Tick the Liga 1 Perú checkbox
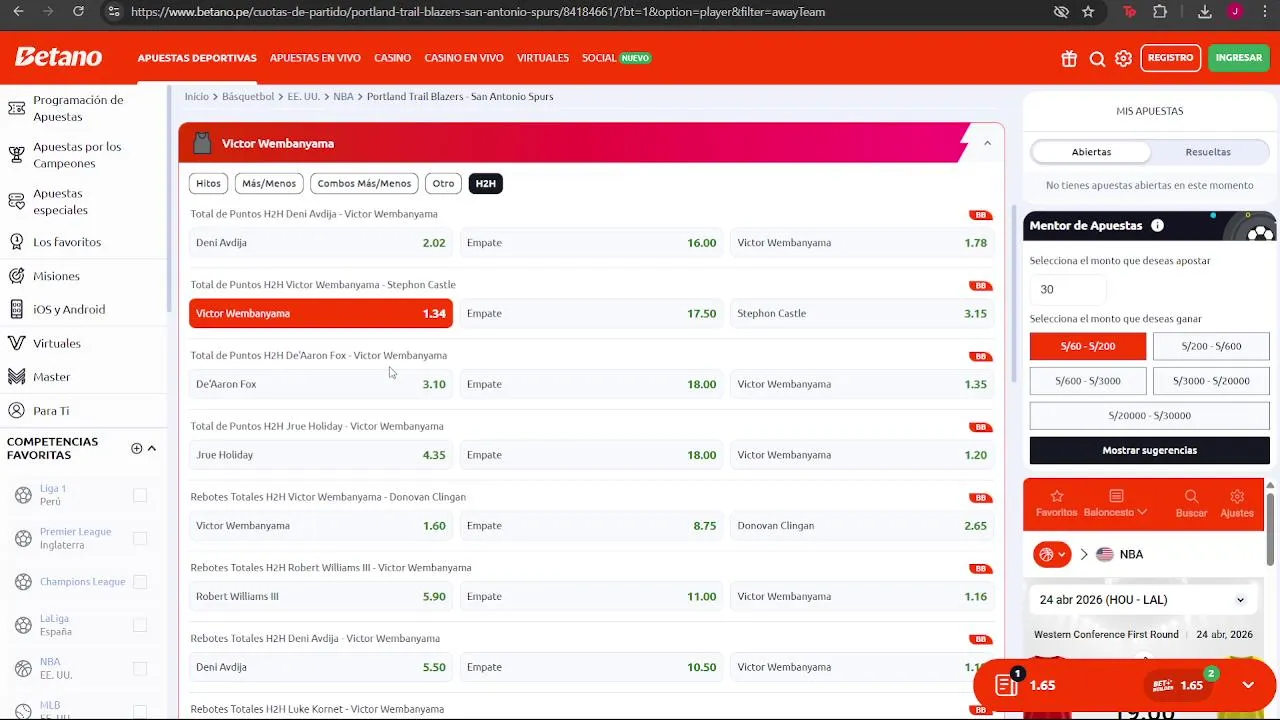The height and width of the screenshot is (720, 1280). [x=140, y=495]
